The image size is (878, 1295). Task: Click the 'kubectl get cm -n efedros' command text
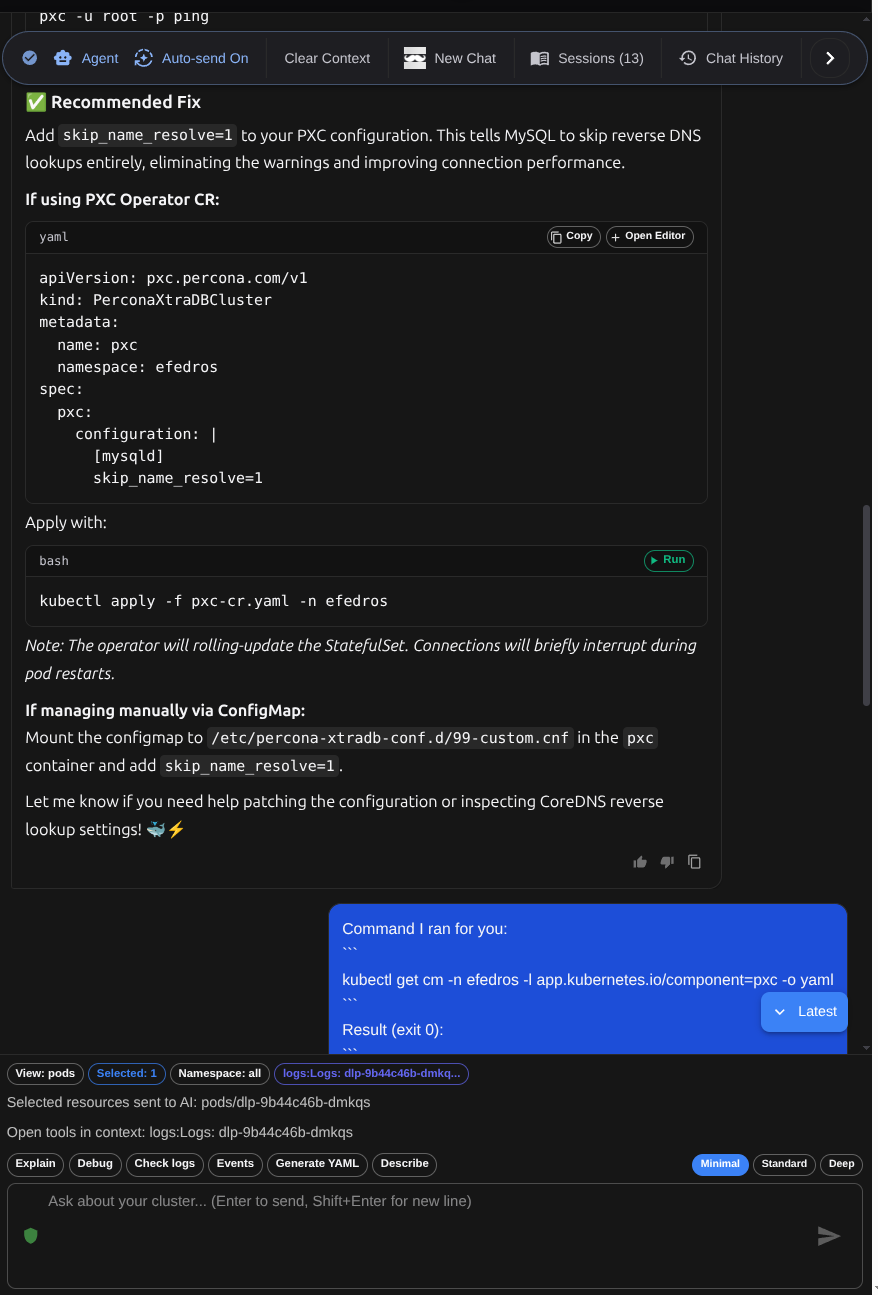(x=588, y=980)
